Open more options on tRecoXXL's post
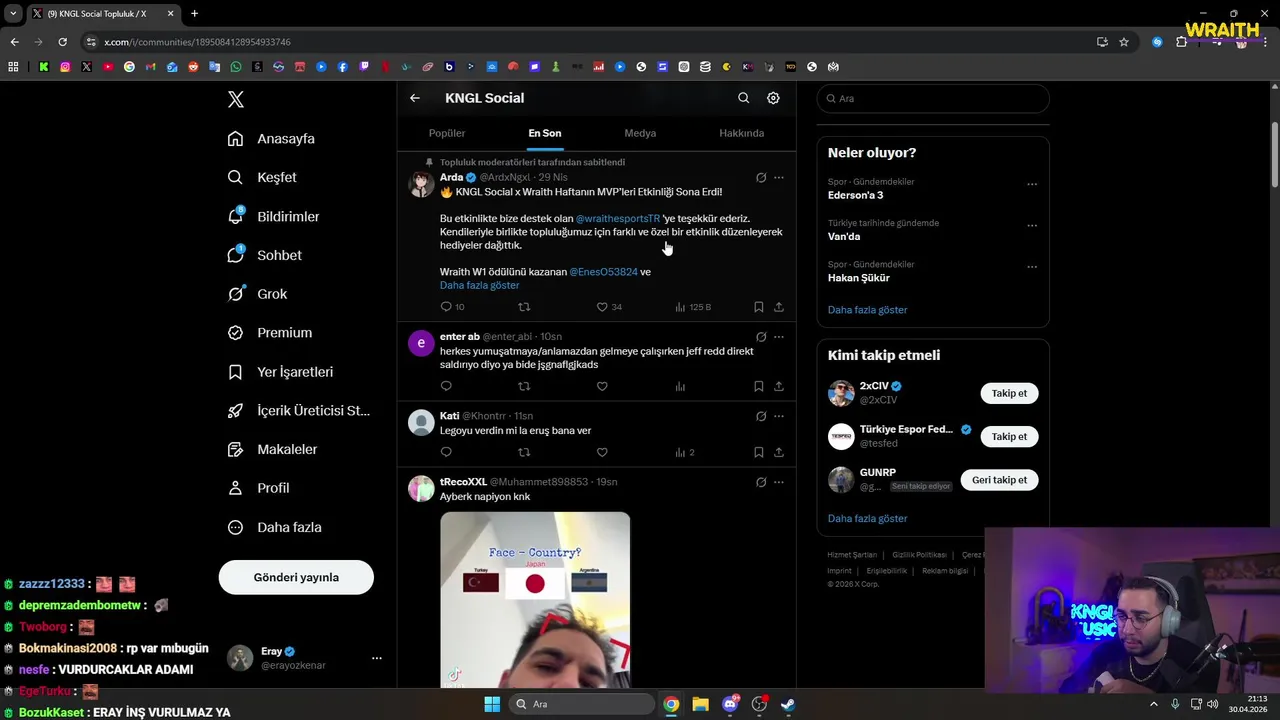The image size is (1280, 720). [779, 482]
